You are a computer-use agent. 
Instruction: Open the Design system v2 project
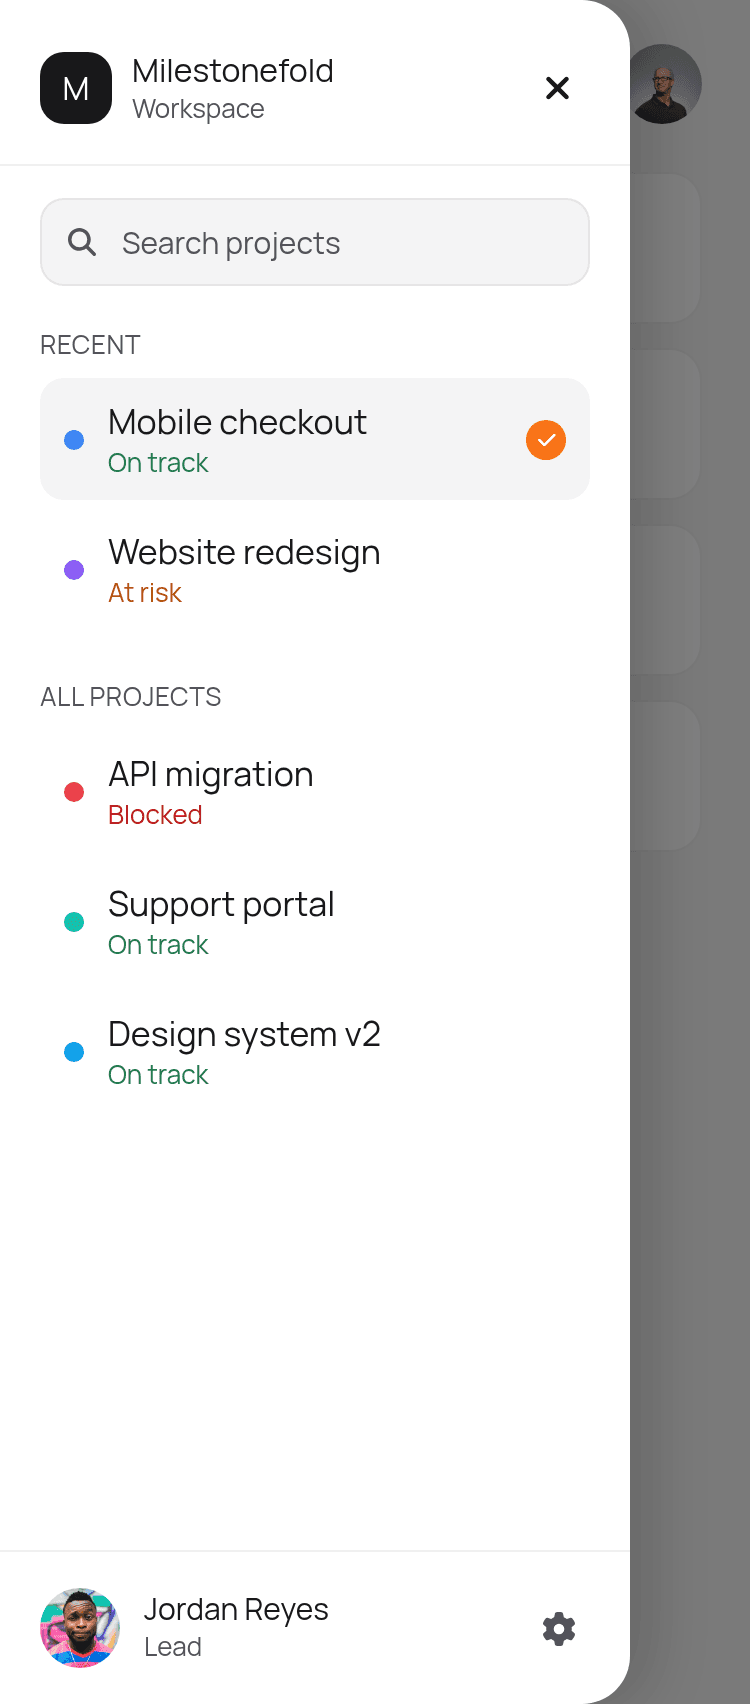click(315, 1052)
